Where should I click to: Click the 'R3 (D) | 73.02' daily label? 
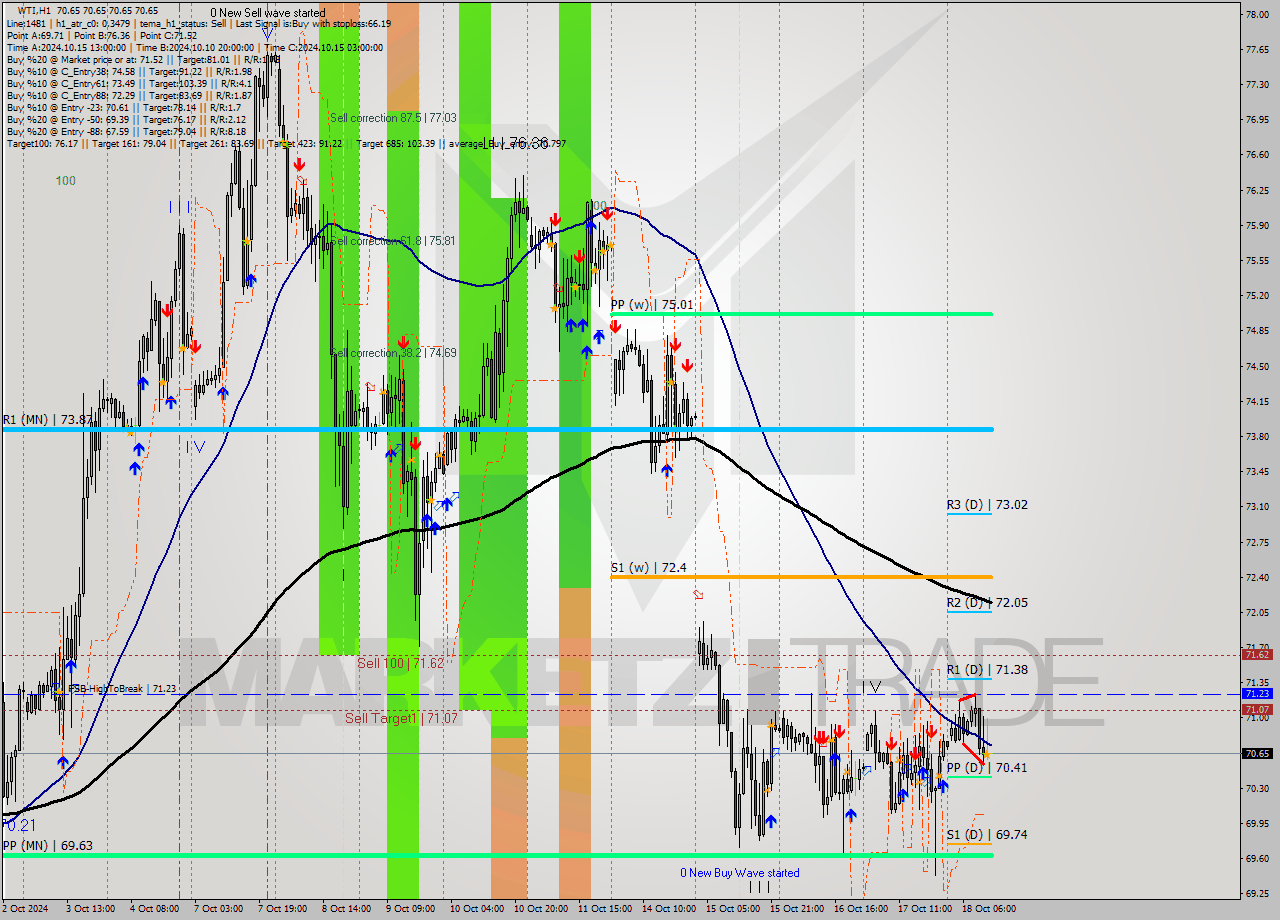(987, 505)
